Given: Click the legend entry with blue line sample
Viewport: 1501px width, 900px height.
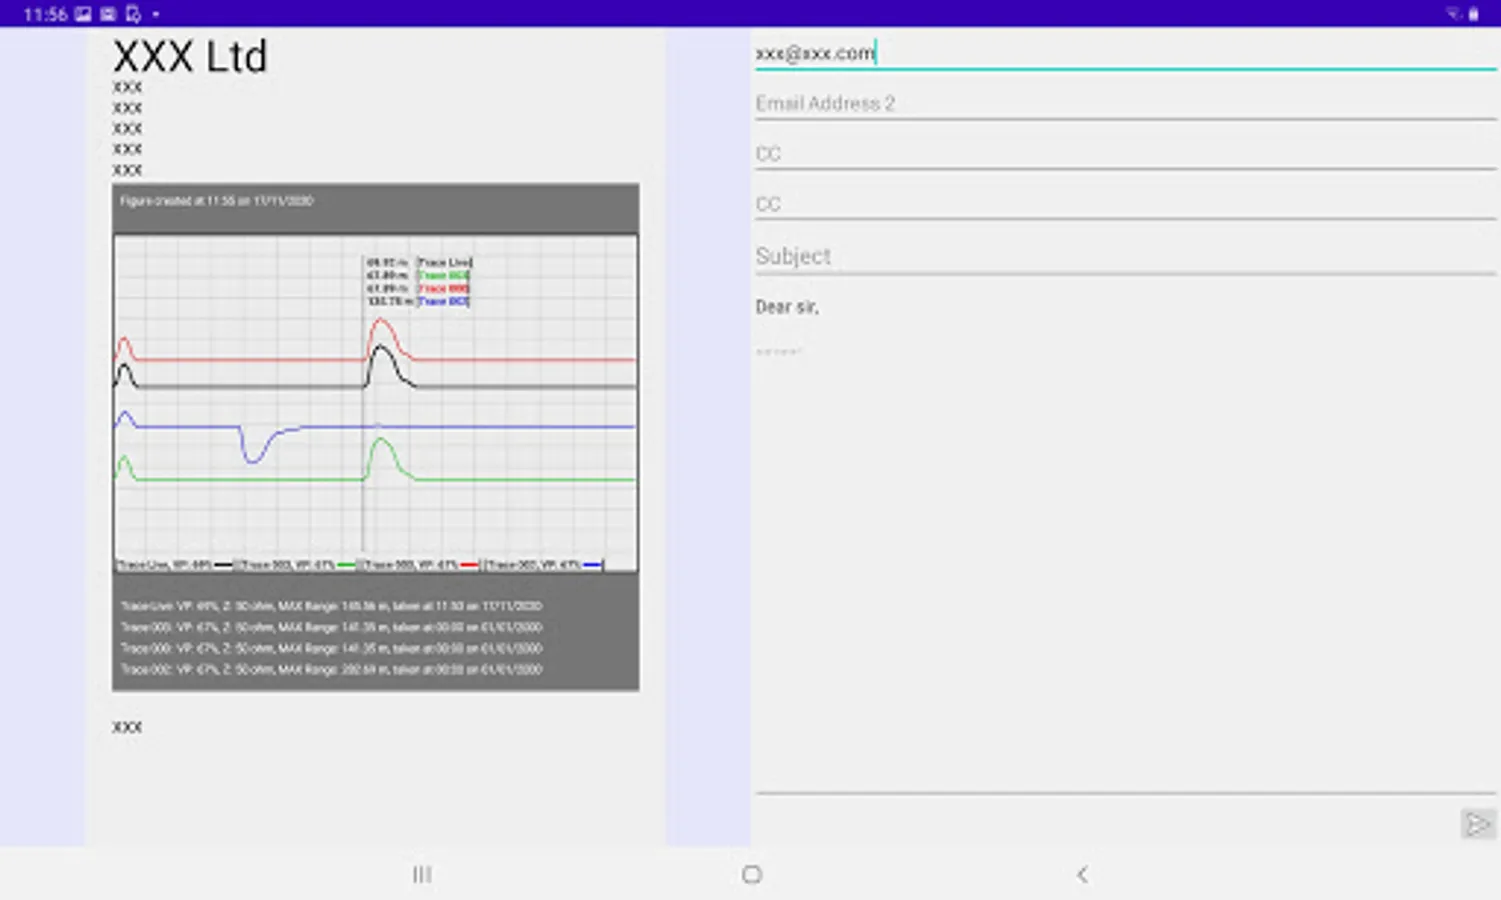Looking at the screenshot, I should [x=545, y=565].
